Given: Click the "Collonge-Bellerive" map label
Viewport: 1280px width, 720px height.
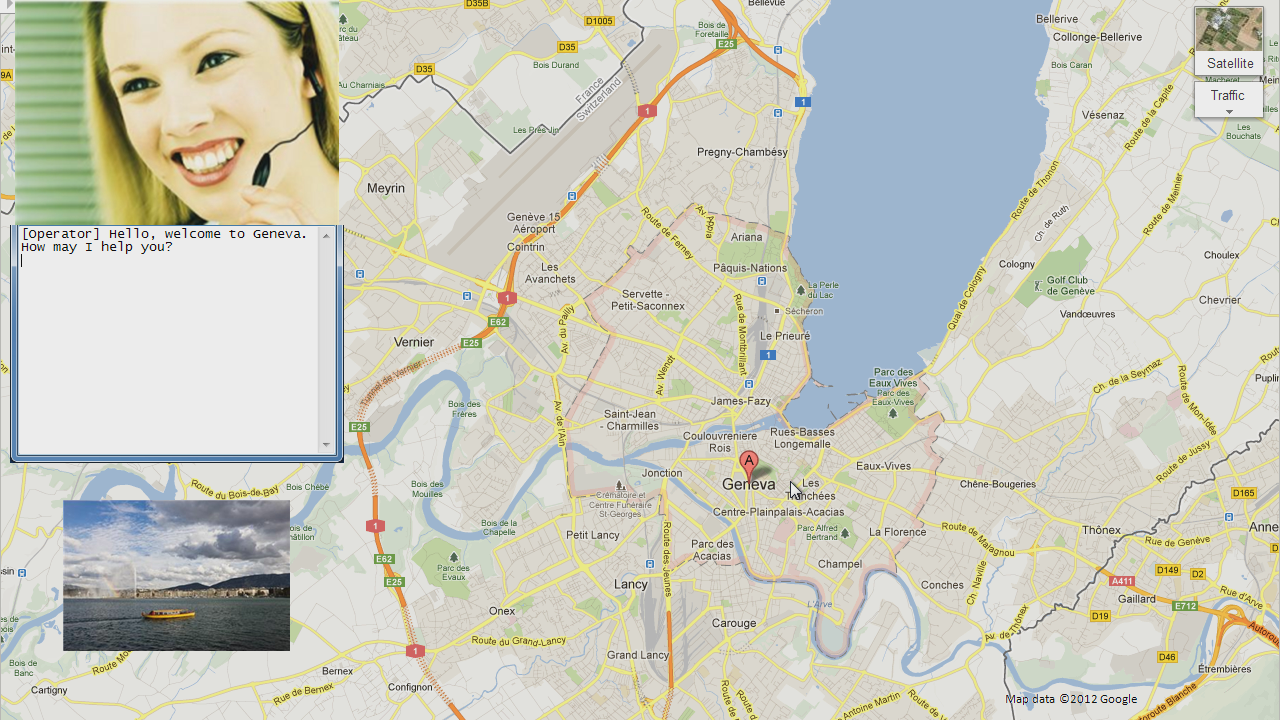Looking at the screenshot, I should pos(1097,37).
